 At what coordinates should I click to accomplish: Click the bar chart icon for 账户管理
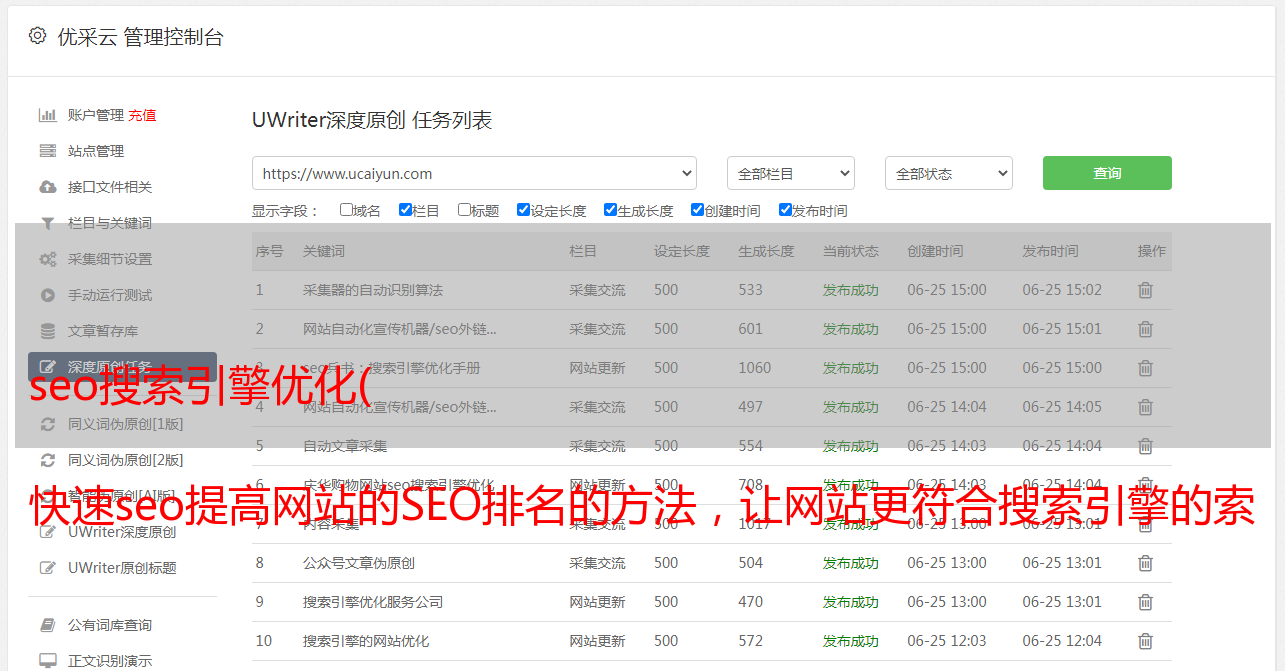47,115
